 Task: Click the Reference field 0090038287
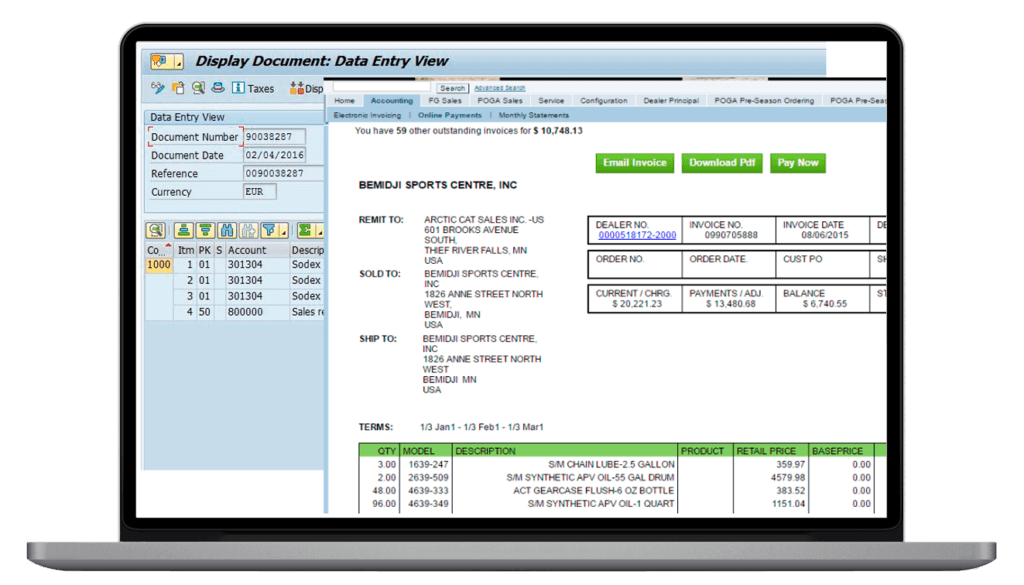(x=283, y=174)
